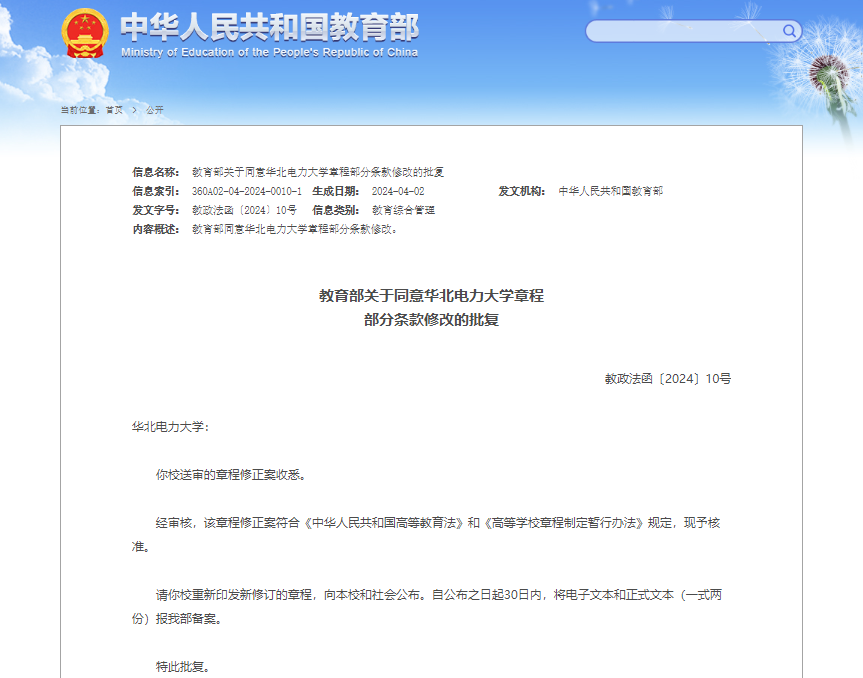863x678 pixels.
Task: Open the 公开 breadcrumb link
Action: (154, 110)
